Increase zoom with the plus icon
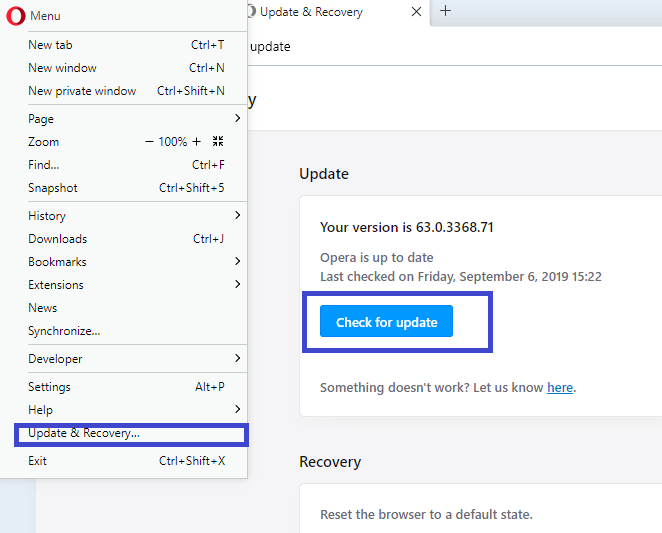Viewport: 662px width, 533px height. [196, 141]
